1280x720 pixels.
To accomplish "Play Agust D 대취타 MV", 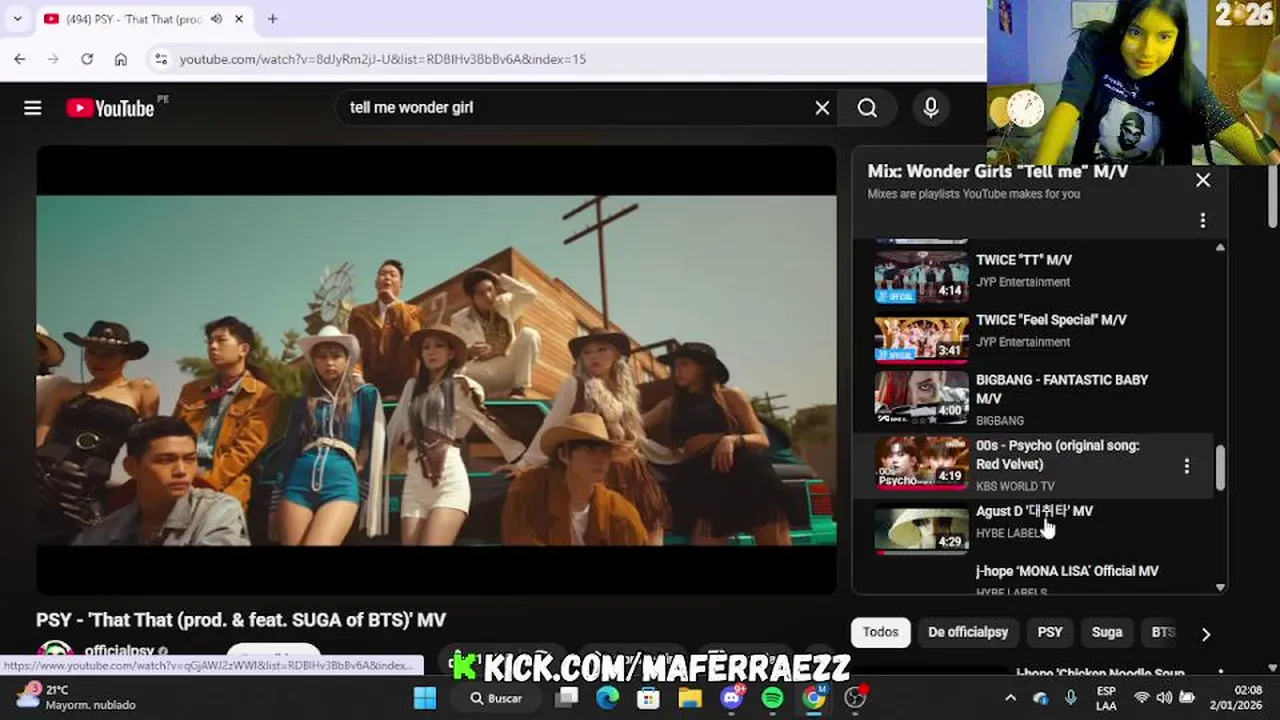I will pyautogui.click(x=1034, y=511).
